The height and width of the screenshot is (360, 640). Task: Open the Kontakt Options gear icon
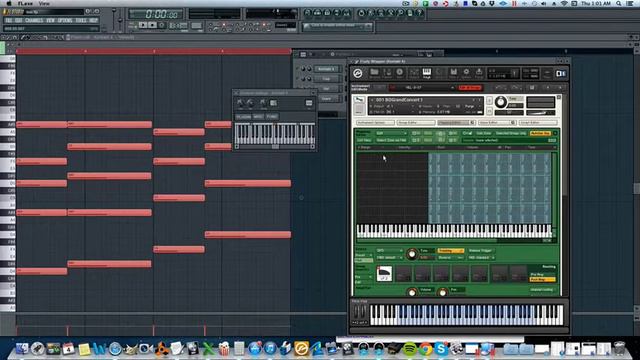click(466, 73)
